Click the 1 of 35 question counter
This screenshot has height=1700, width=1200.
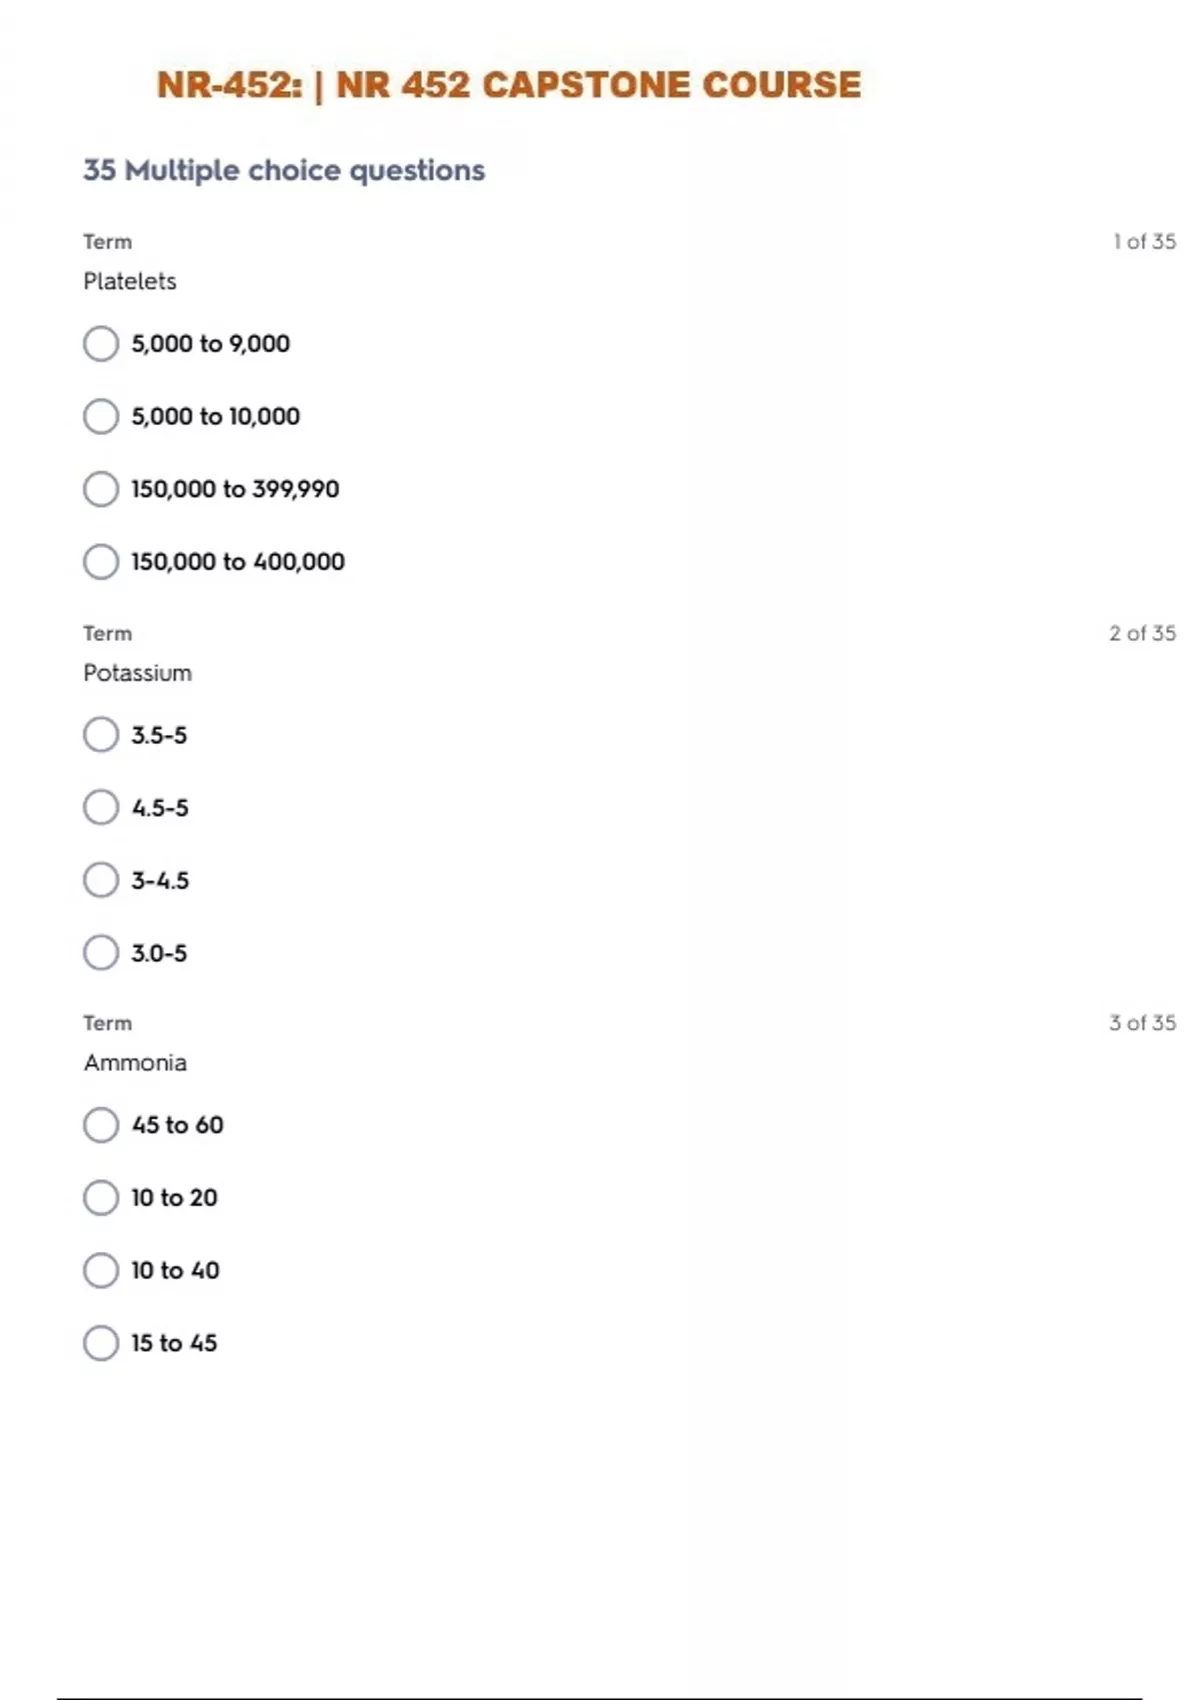pyautogui.click(x=1144, y=242)
